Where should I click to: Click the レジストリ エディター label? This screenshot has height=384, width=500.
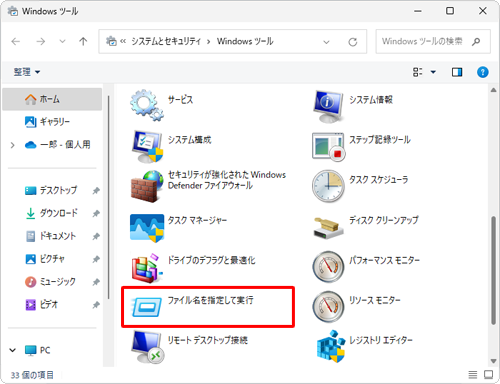tap(381, 340)
